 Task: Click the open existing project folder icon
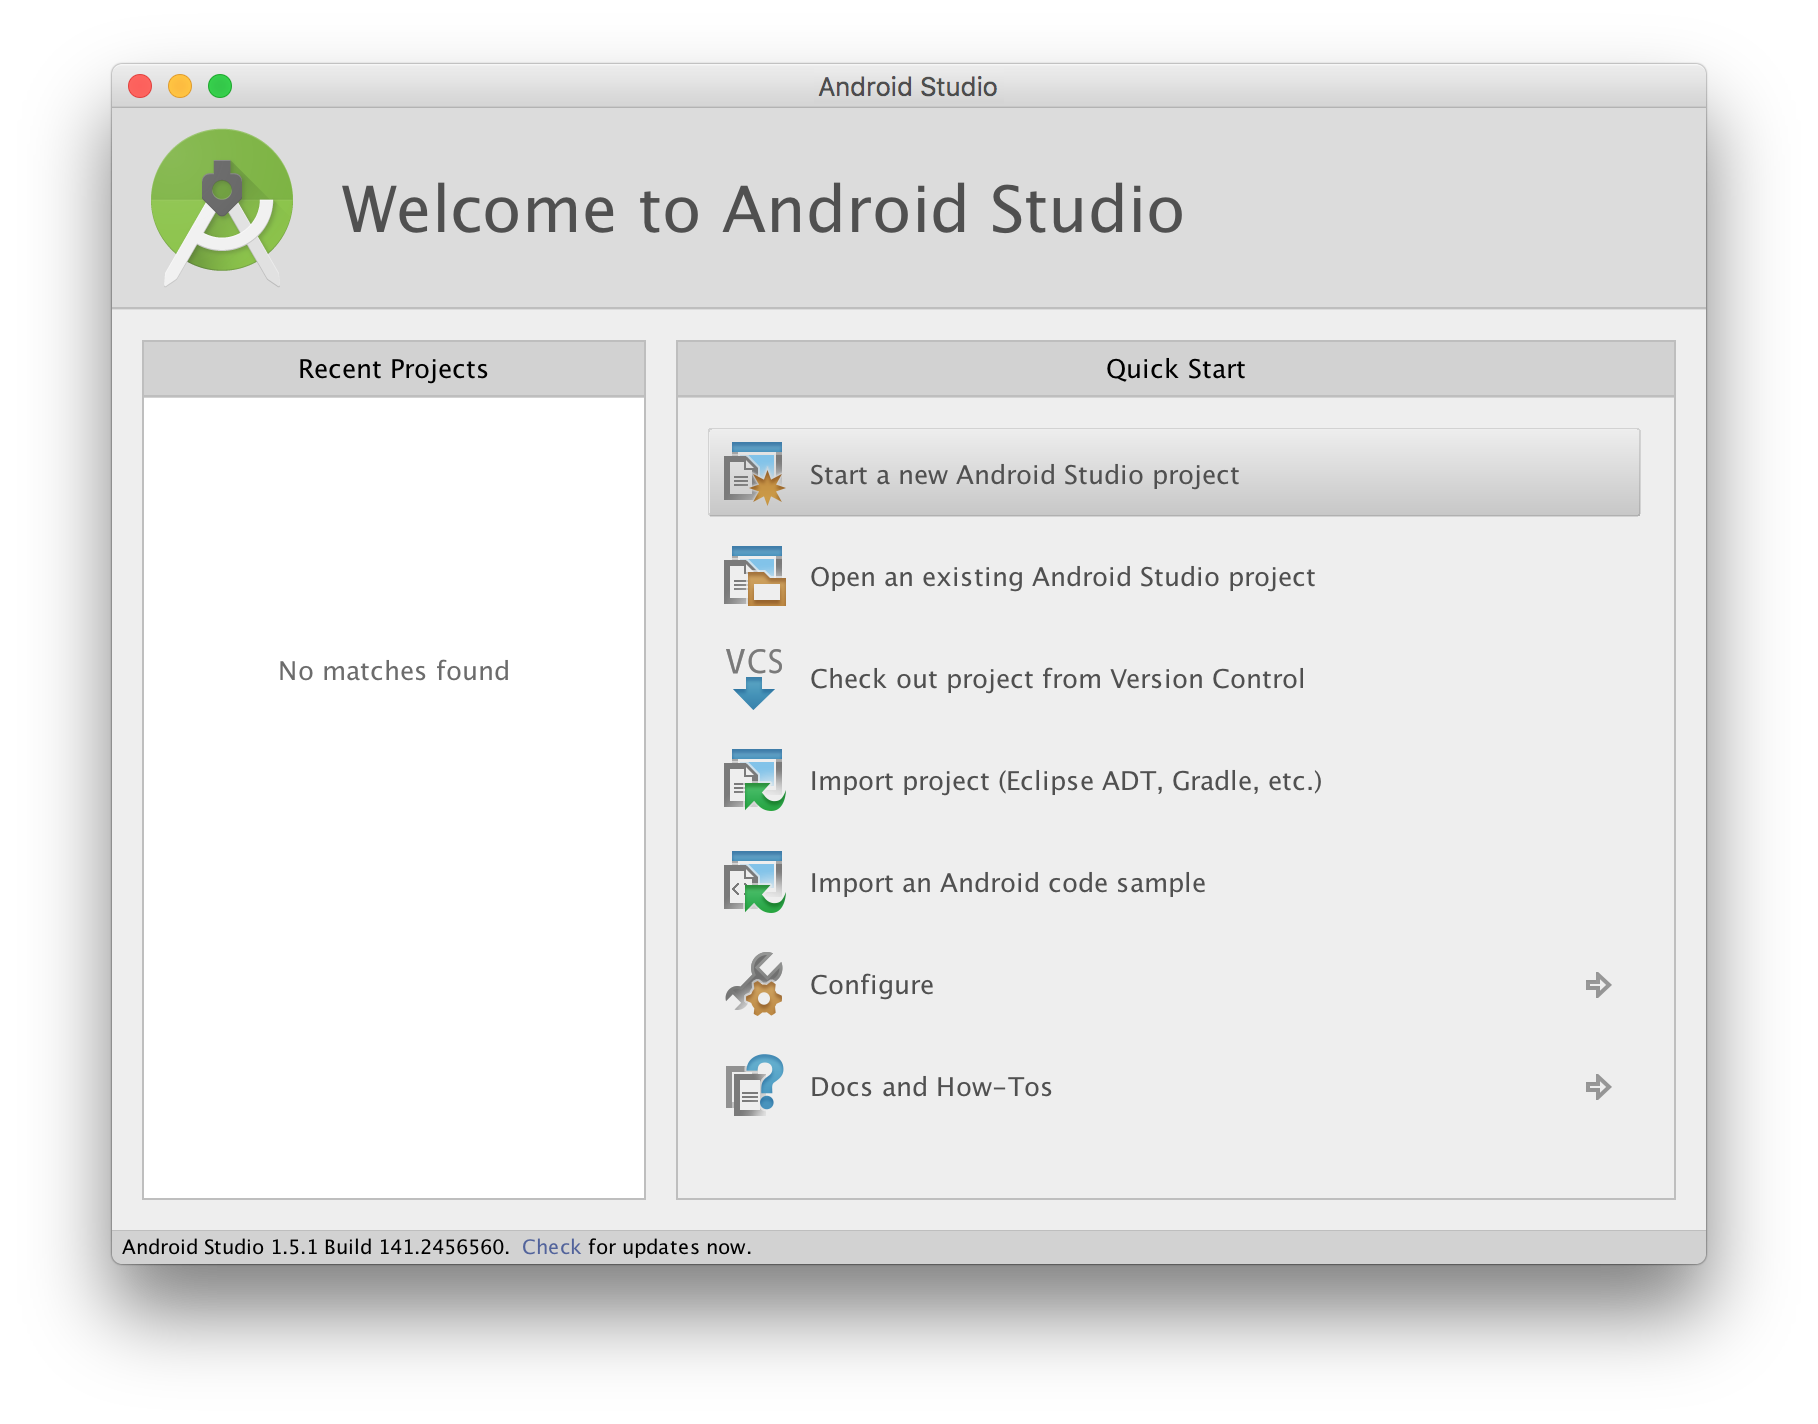[x=754, y=576]
